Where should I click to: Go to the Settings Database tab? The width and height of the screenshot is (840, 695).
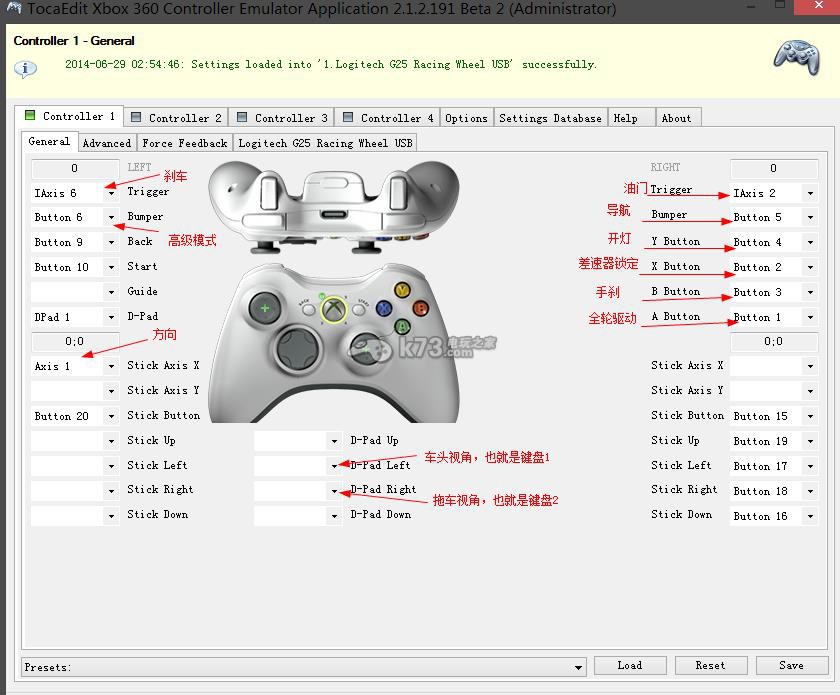click(x=550, y=118)
